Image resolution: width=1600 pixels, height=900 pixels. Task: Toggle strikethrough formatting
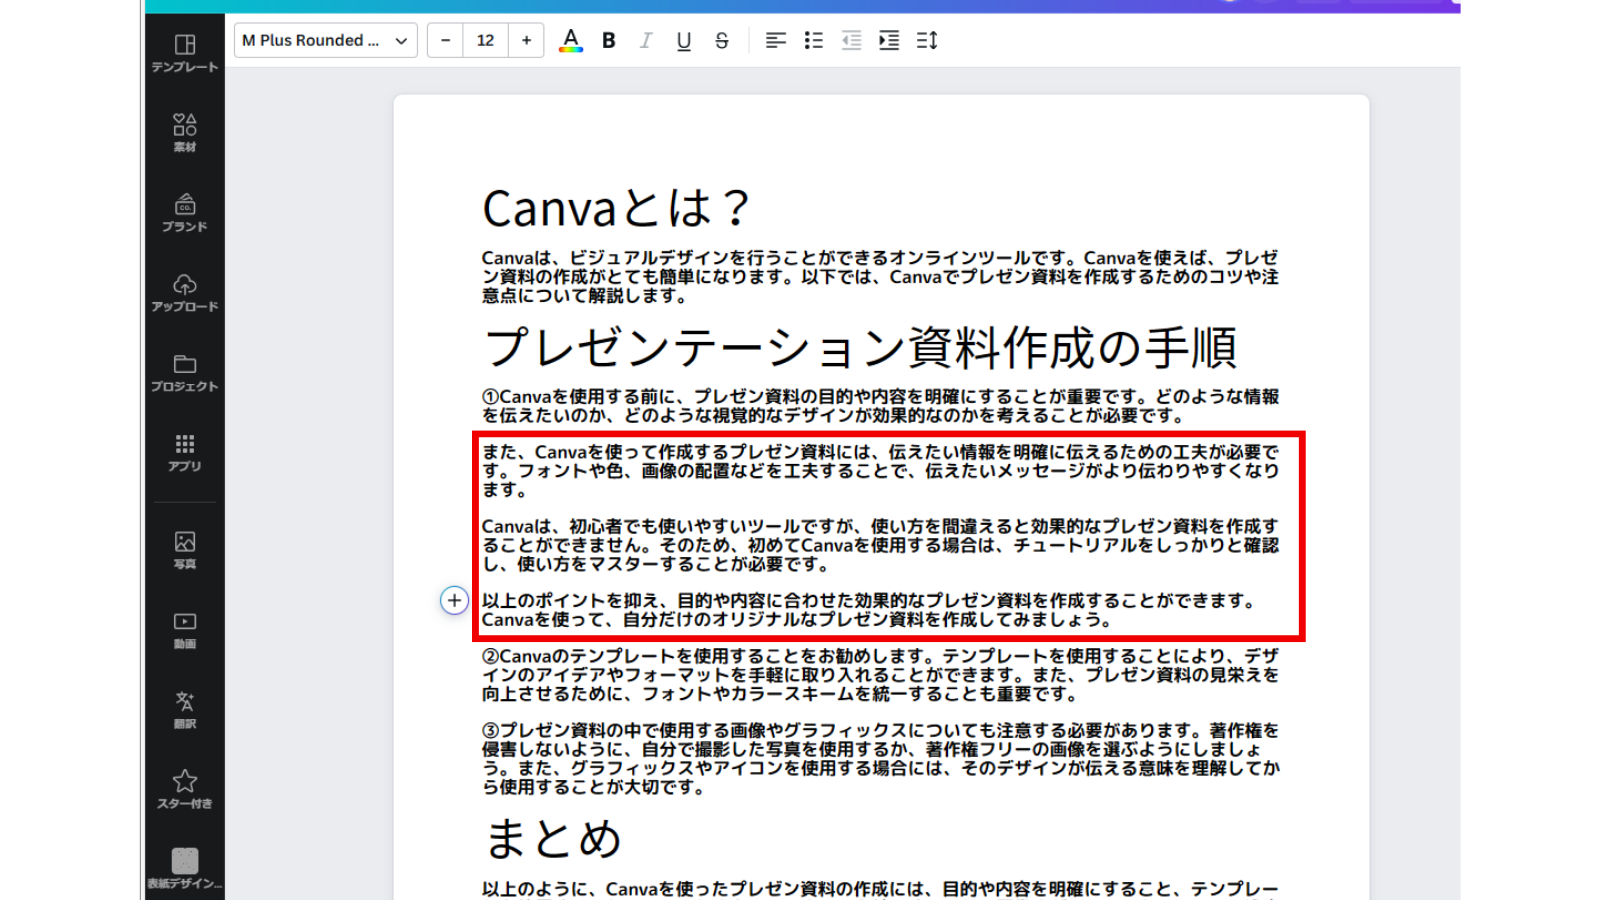722,40
